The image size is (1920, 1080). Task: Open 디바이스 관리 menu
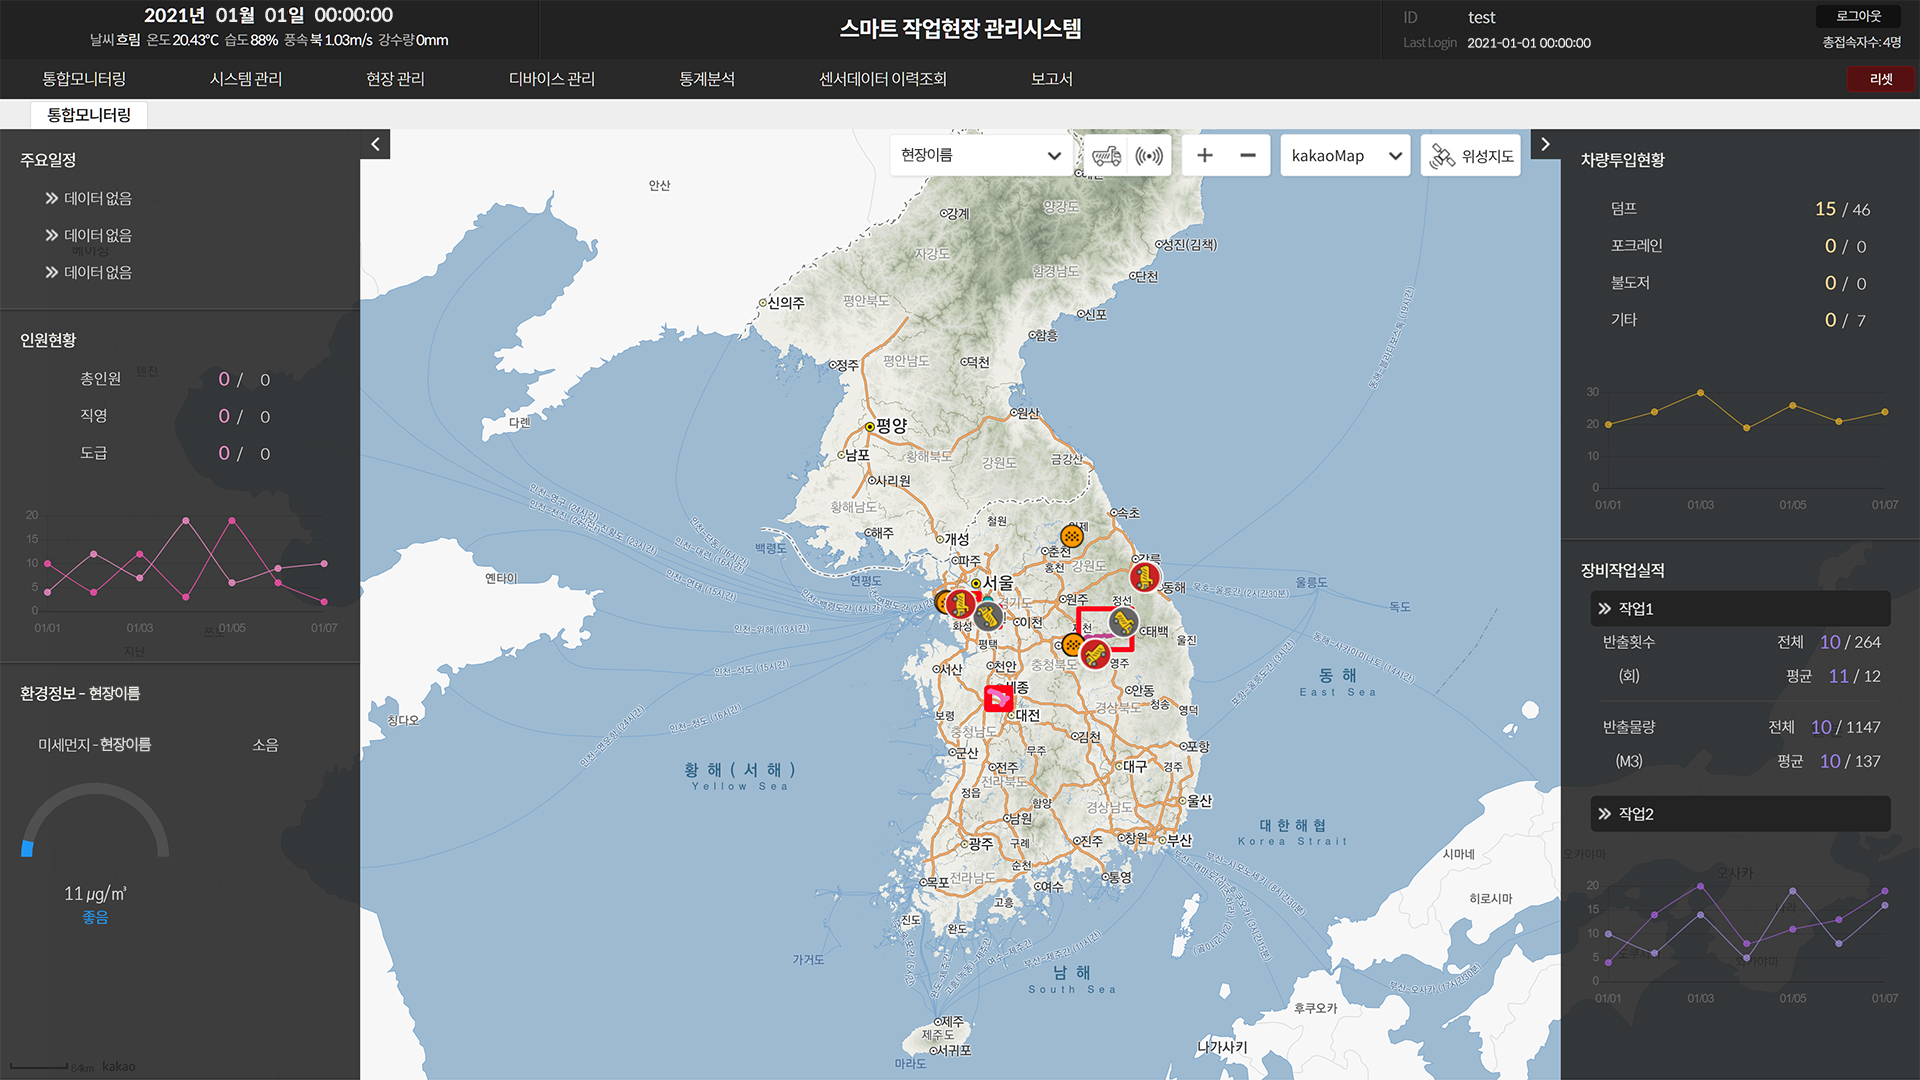pyautogui.click(x=552, y=79)
